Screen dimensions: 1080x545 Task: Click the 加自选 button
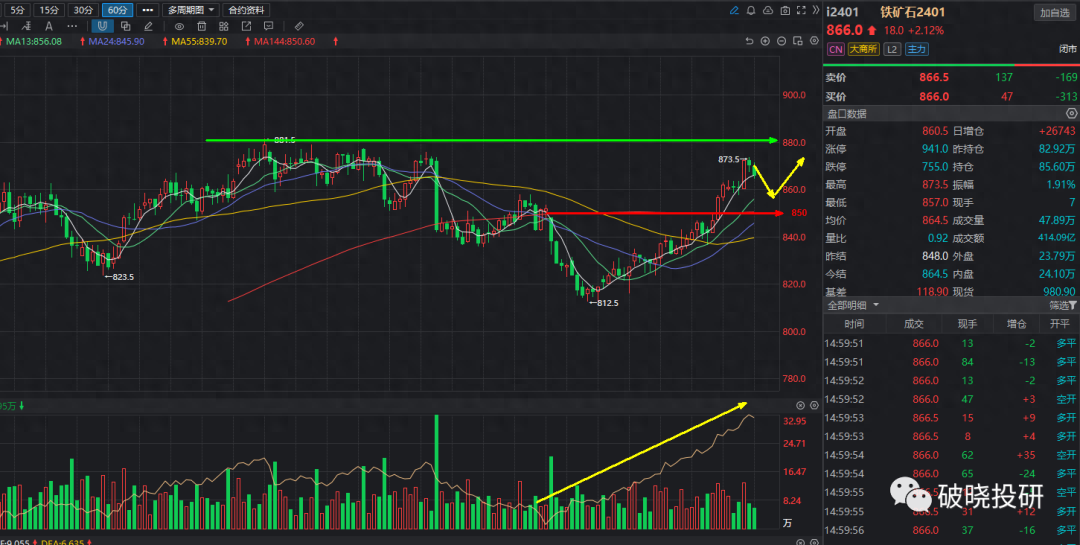(1054, 12)
